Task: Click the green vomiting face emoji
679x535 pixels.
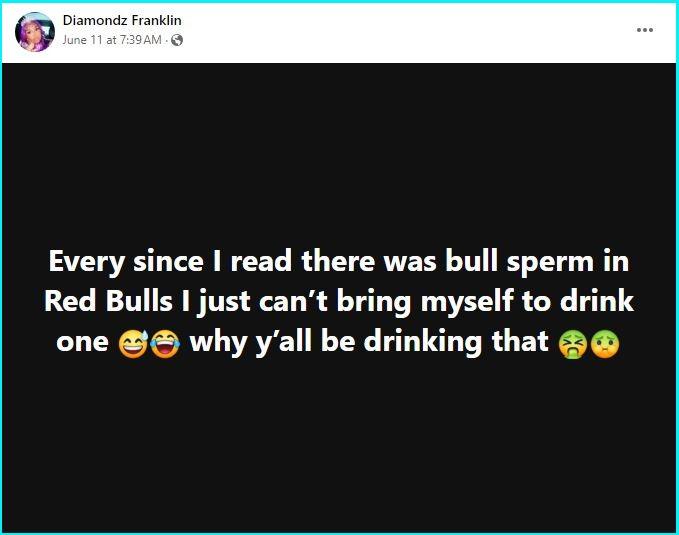Action: point(573,344)
